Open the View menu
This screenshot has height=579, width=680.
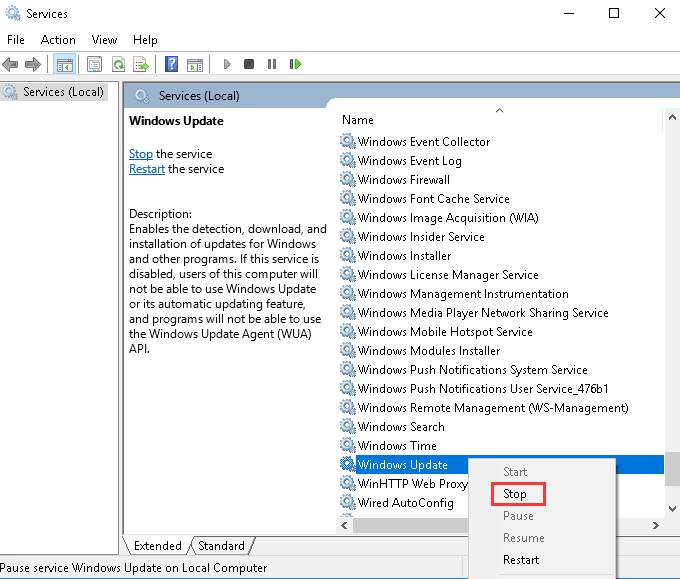click(104, 40)
